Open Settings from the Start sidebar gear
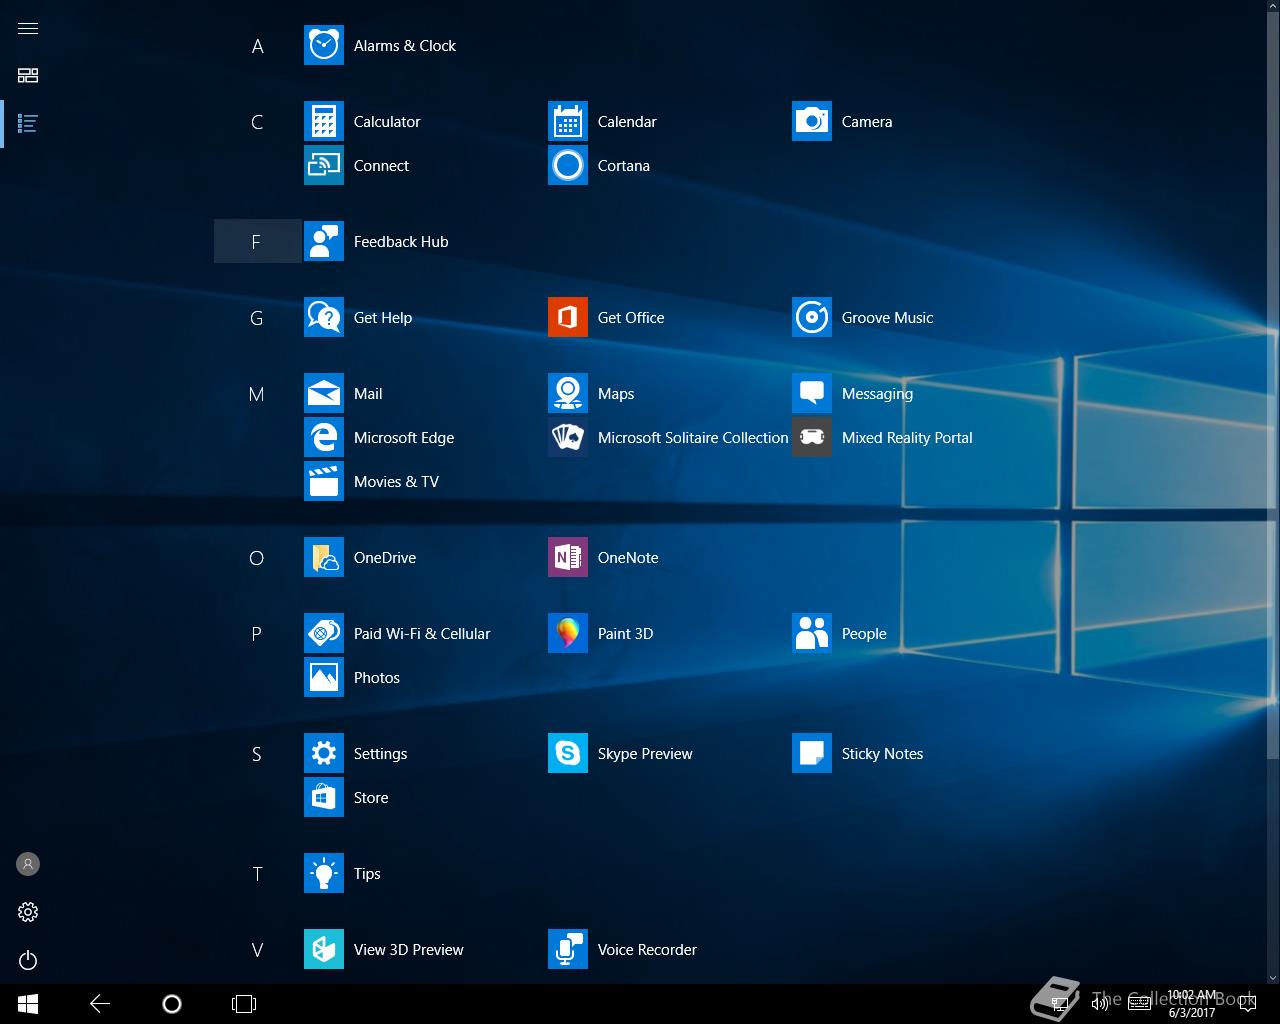Screen dimensions: 1280x1024 point(28,912)
